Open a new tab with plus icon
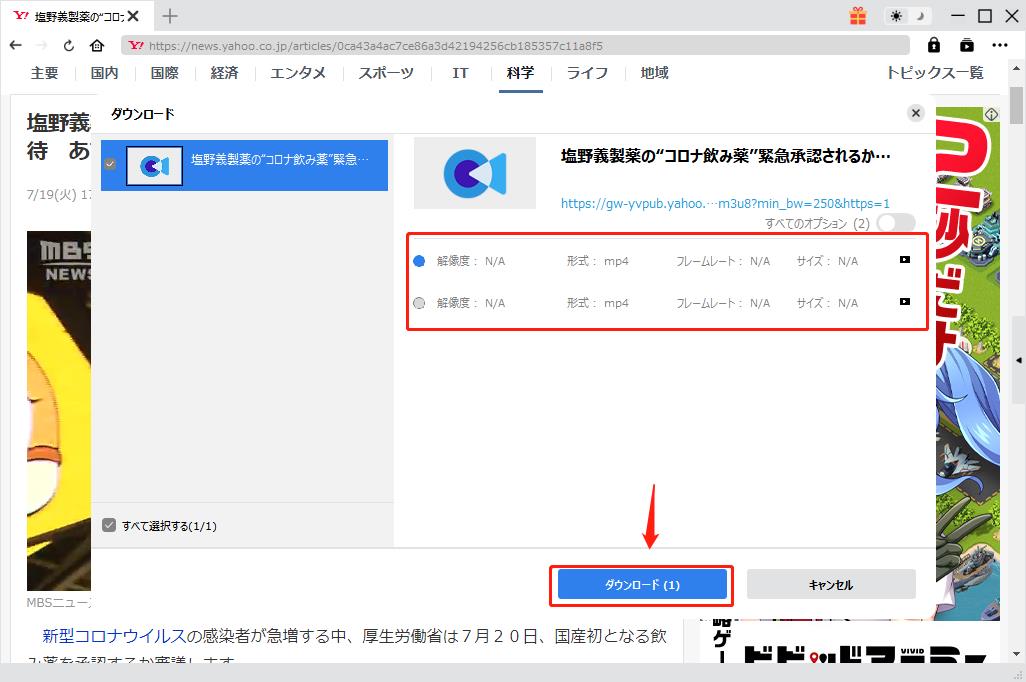The width and height of the screenshot is (1026, 682). pyautogui.click(x=169, y=16)
